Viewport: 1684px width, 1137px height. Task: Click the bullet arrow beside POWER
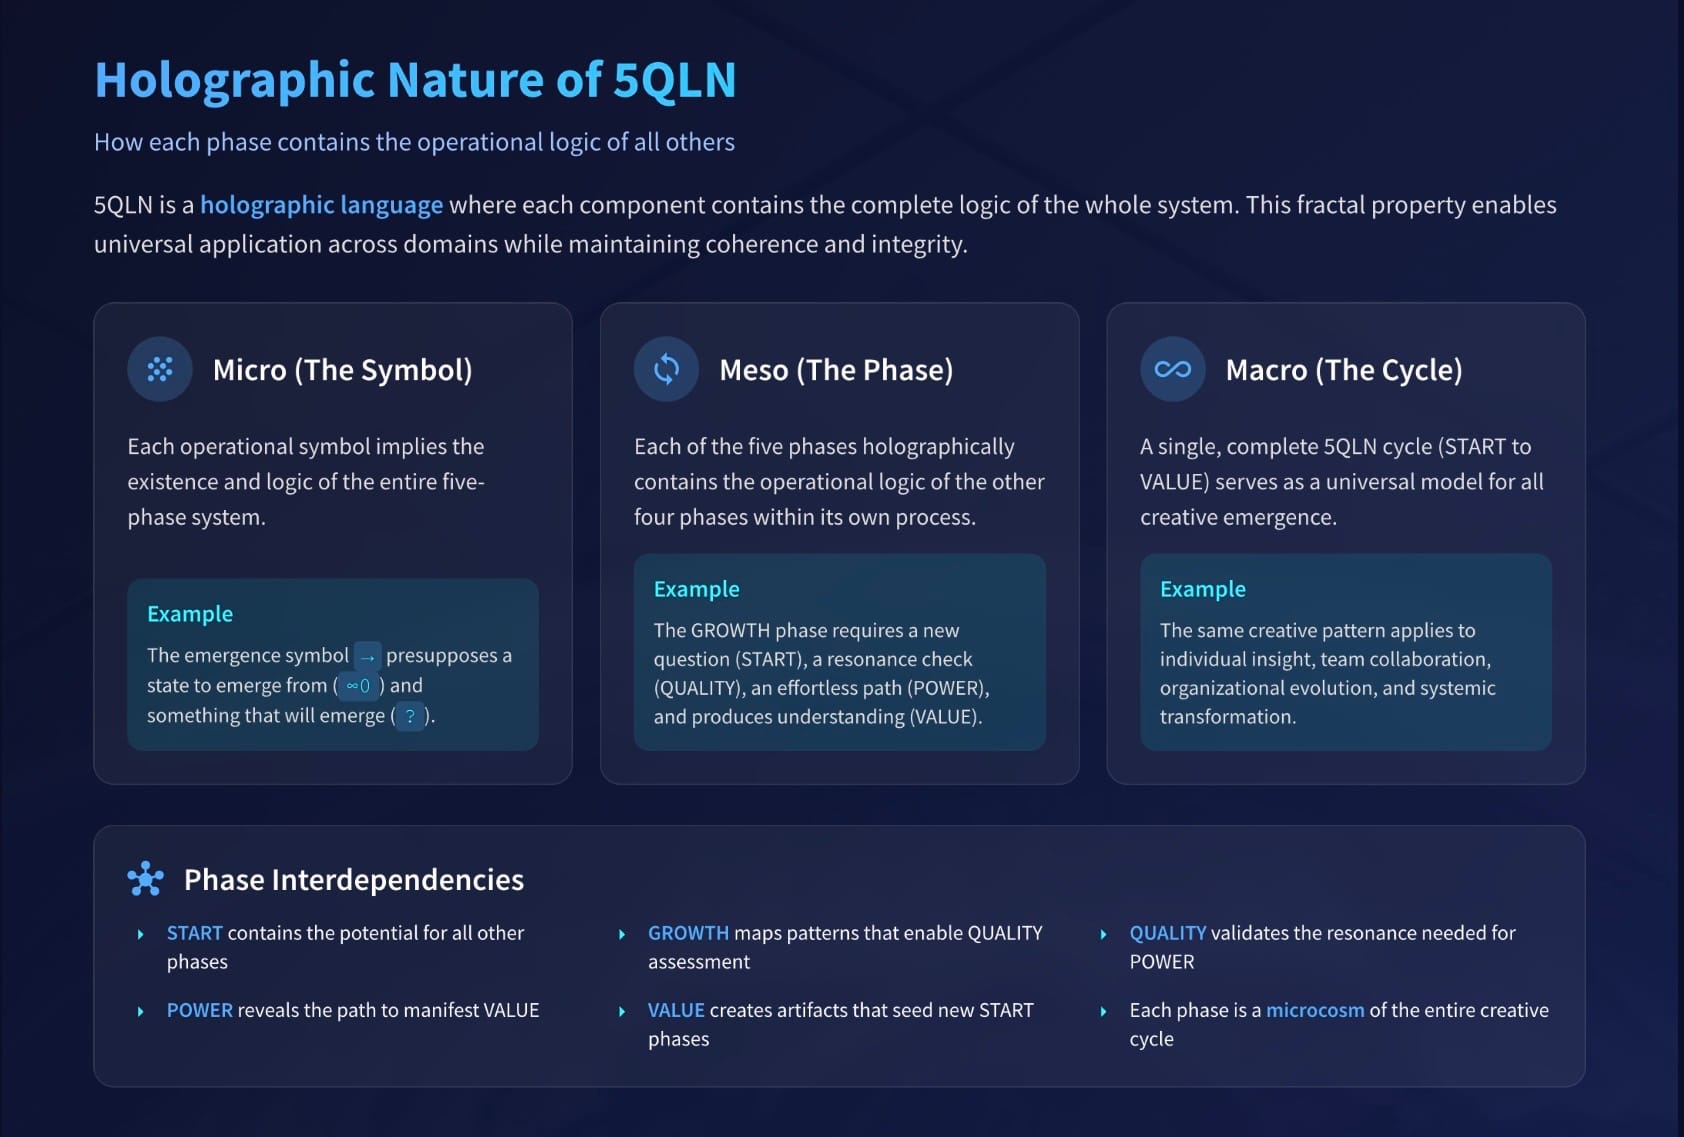point(141,1011)
